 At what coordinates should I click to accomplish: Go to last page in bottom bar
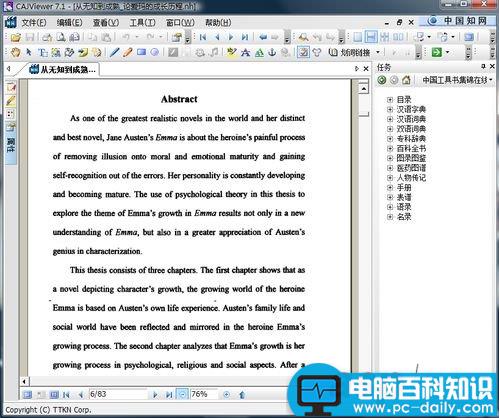tap(169, 395)
